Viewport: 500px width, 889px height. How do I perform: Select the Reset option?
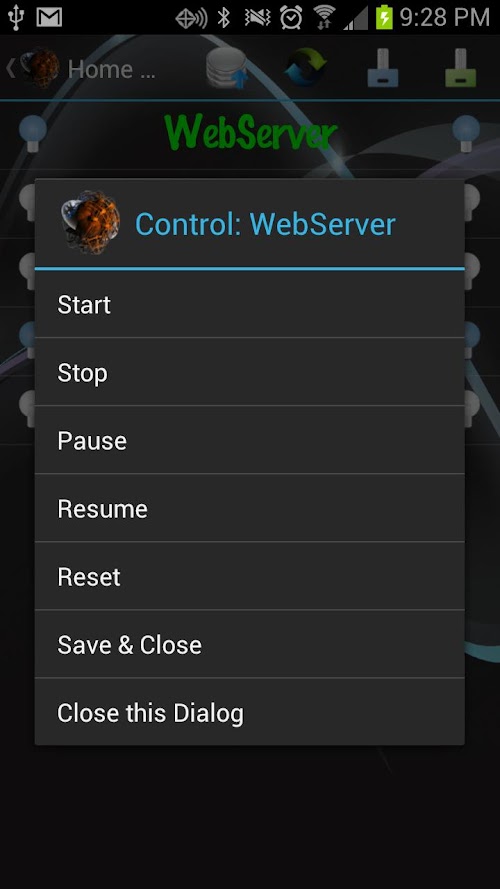[249, 576]
